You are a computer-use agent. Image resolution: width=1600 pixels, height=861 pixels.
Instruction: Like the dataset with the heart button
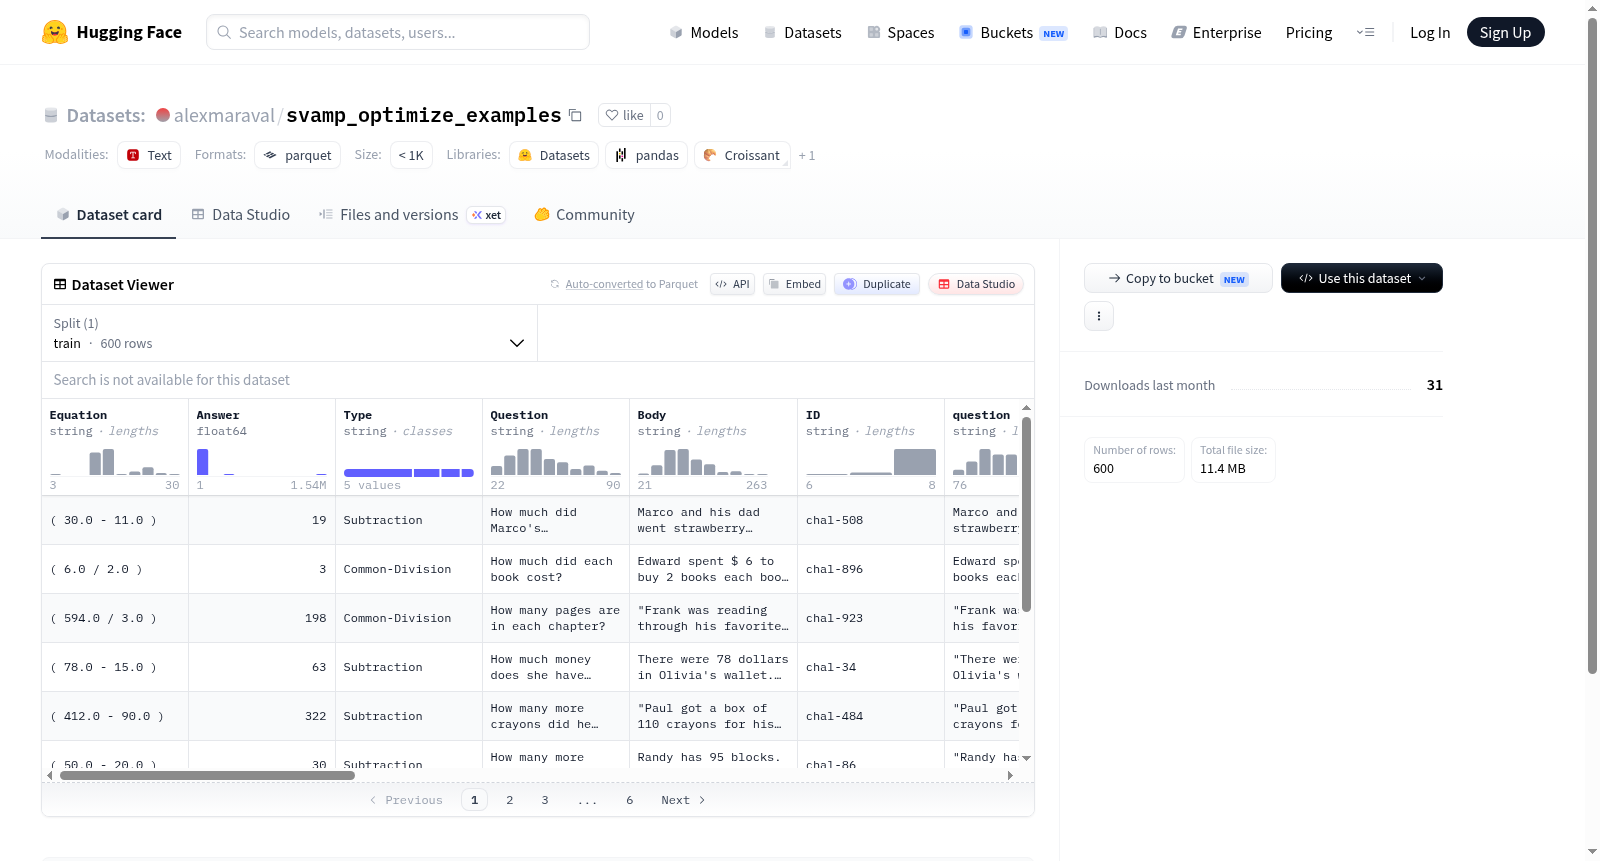coord(624,115)
